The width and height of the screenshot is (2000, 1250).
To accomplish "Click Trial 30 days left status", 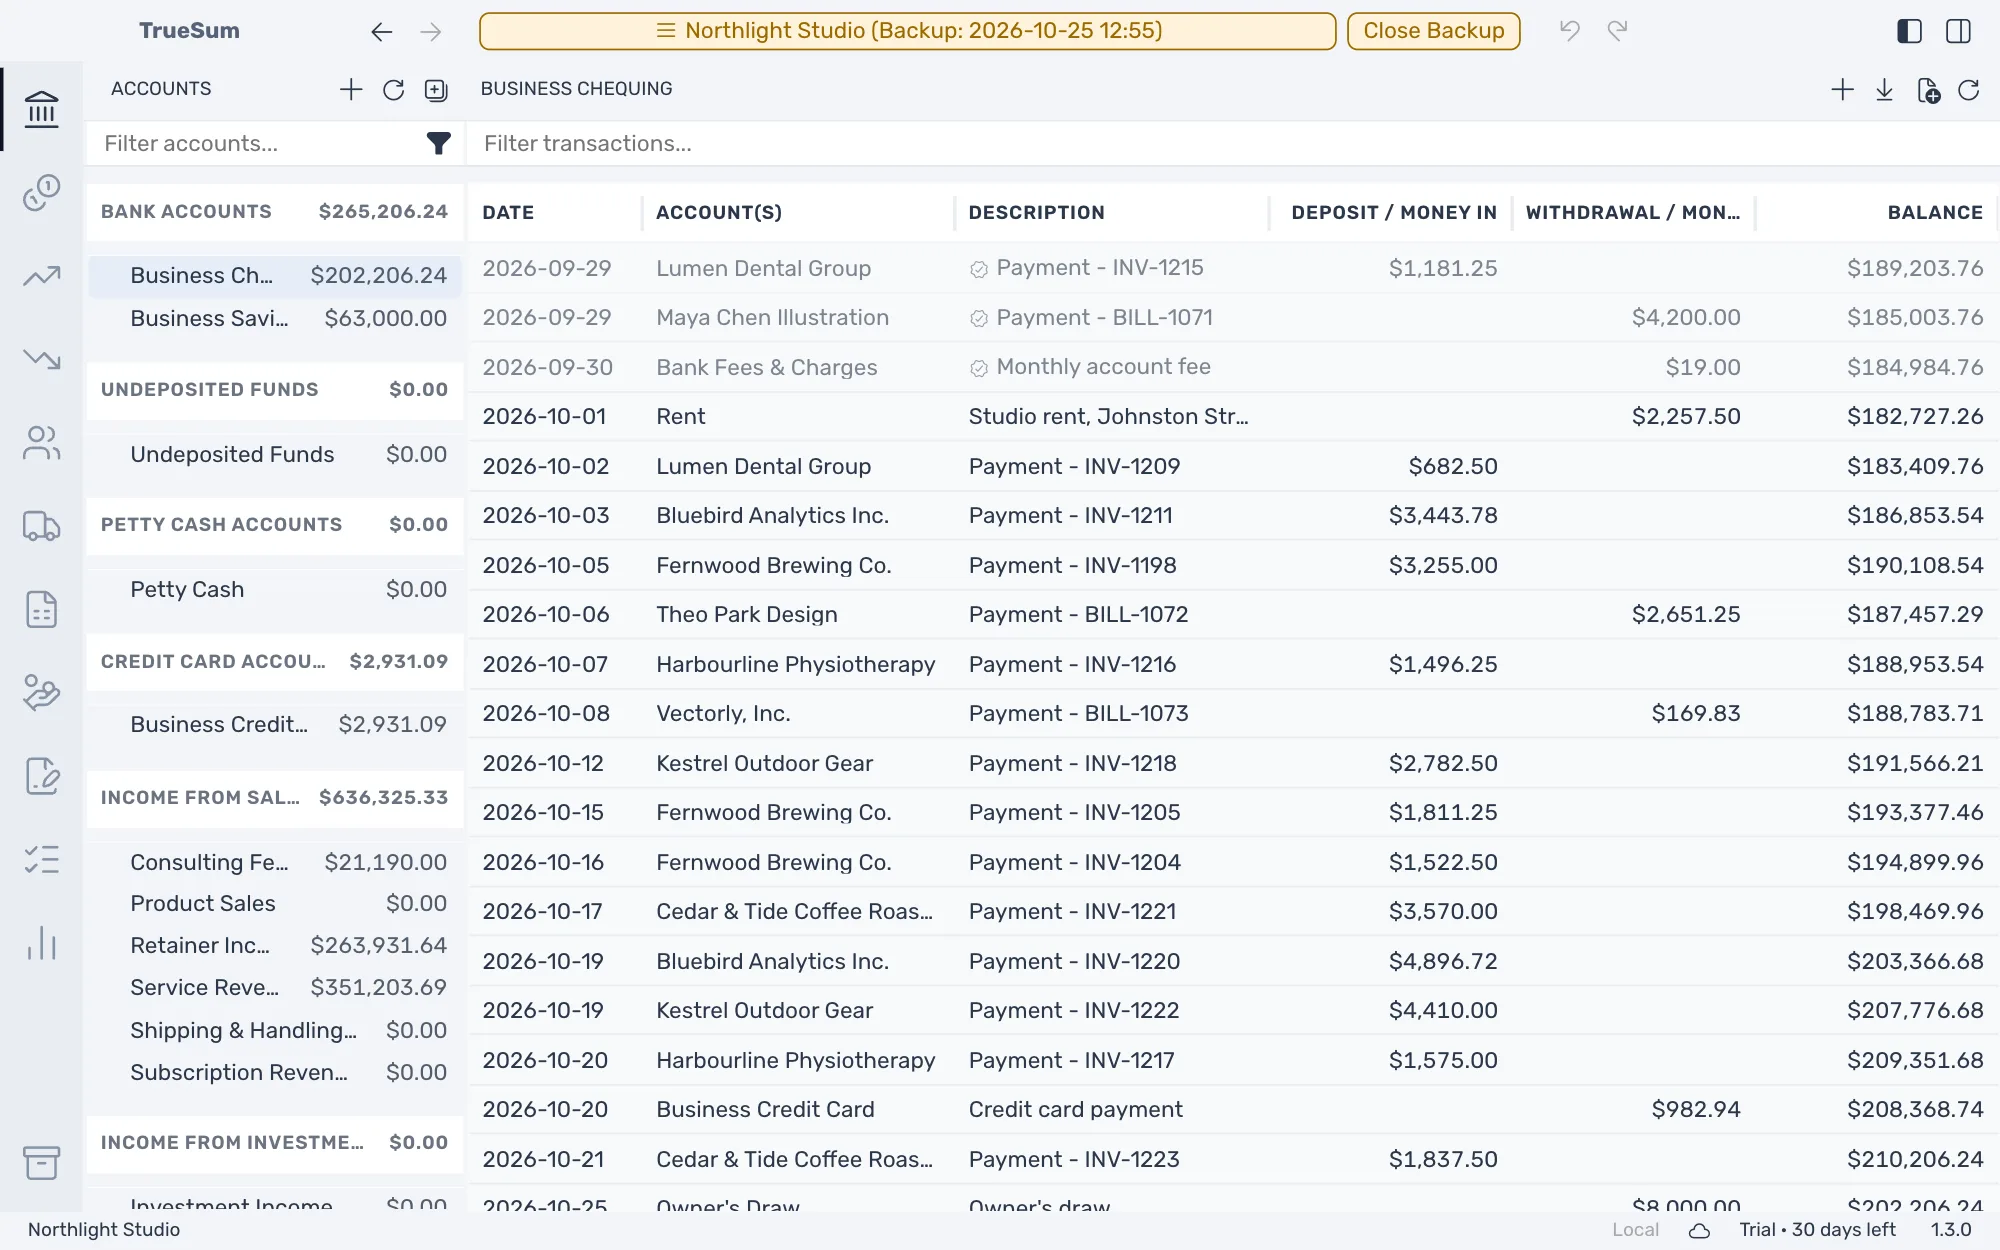I will (x=1817, y=1231).
